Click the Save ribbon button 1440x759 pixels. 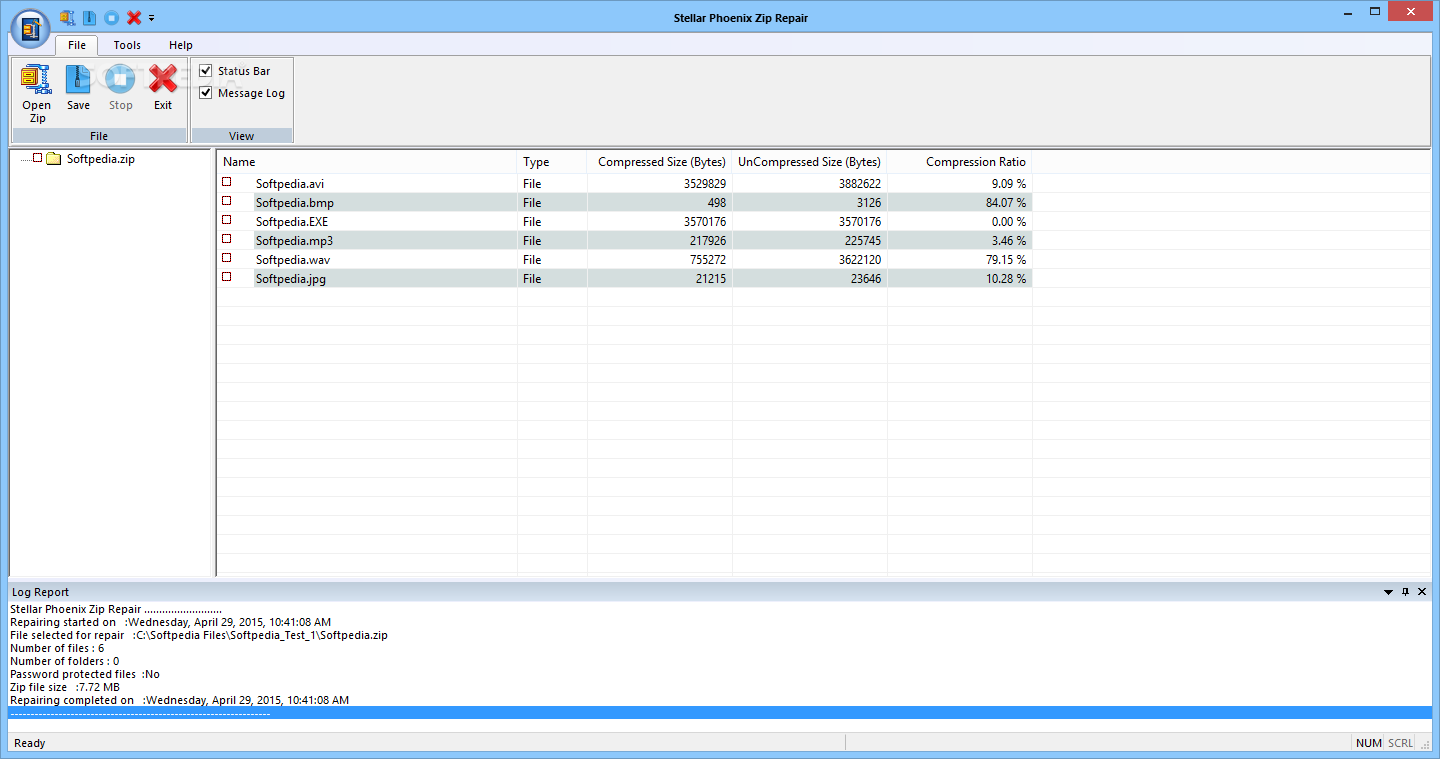78,88
